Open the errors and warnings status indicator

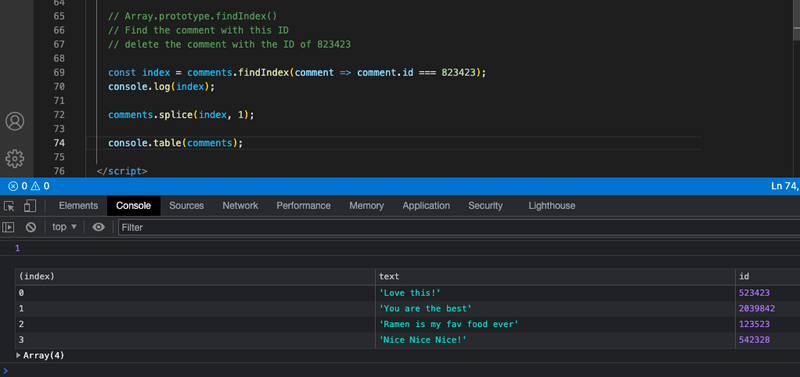coord(29,186)
